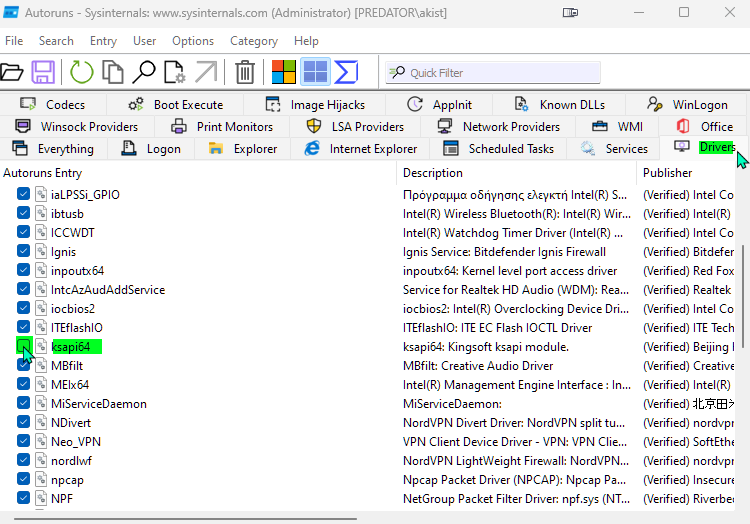750x524 pixels.
Task: Click the file icon of ibtusb
Action: [41, 213]
